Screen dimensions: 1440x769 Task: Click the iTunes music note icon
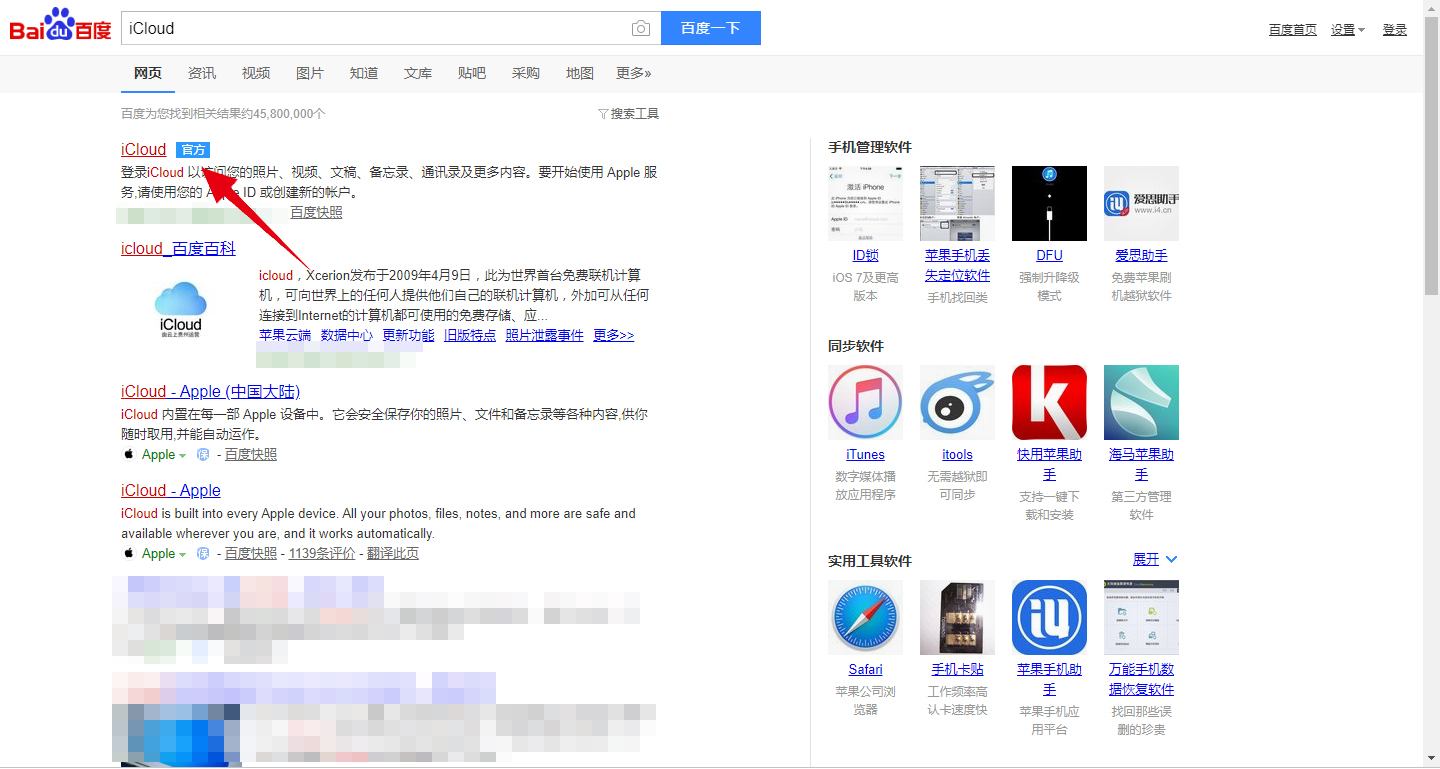point(865,402)
